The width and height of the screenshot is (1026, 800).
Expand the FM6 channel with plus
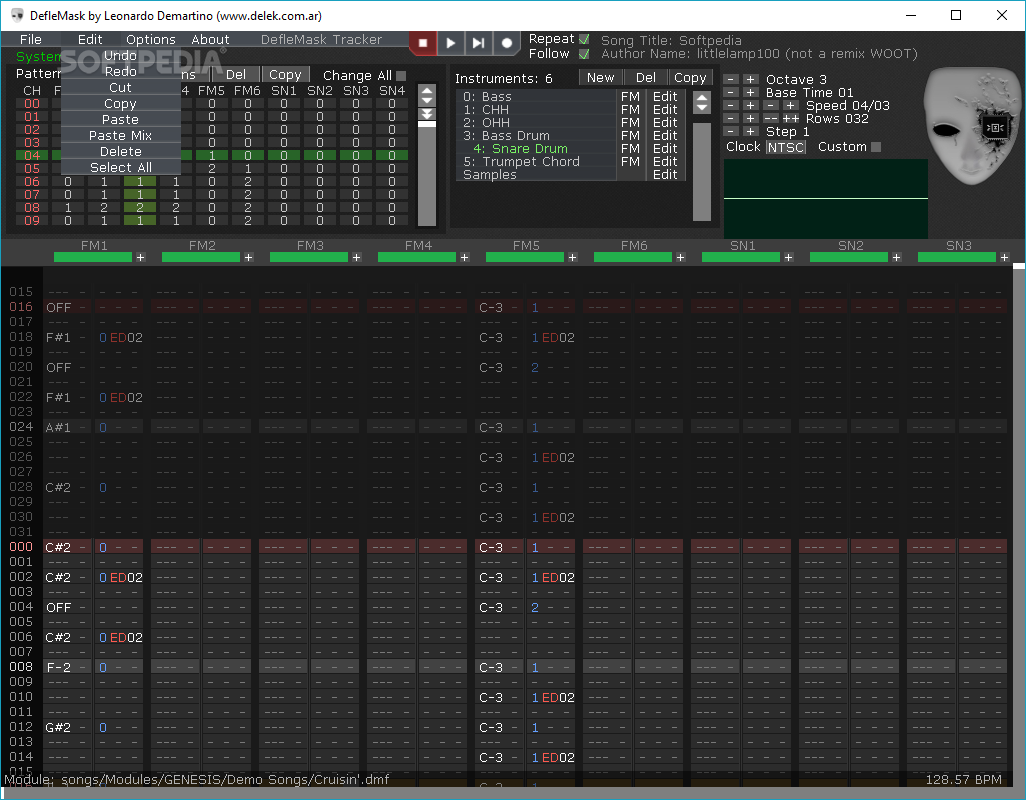pos(680,258)
